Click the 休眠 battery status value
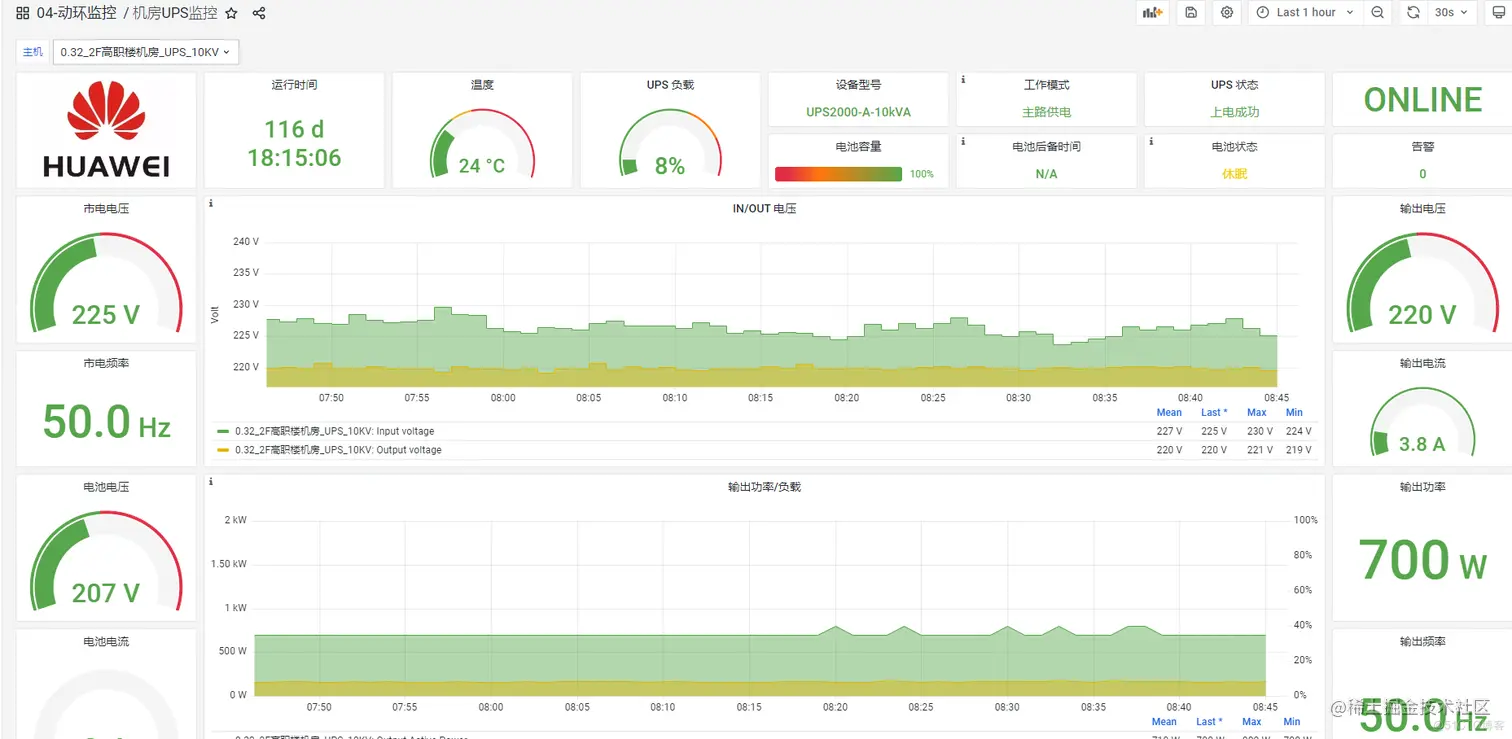This screenshot has width=1512, height=739. point(1234,174)
